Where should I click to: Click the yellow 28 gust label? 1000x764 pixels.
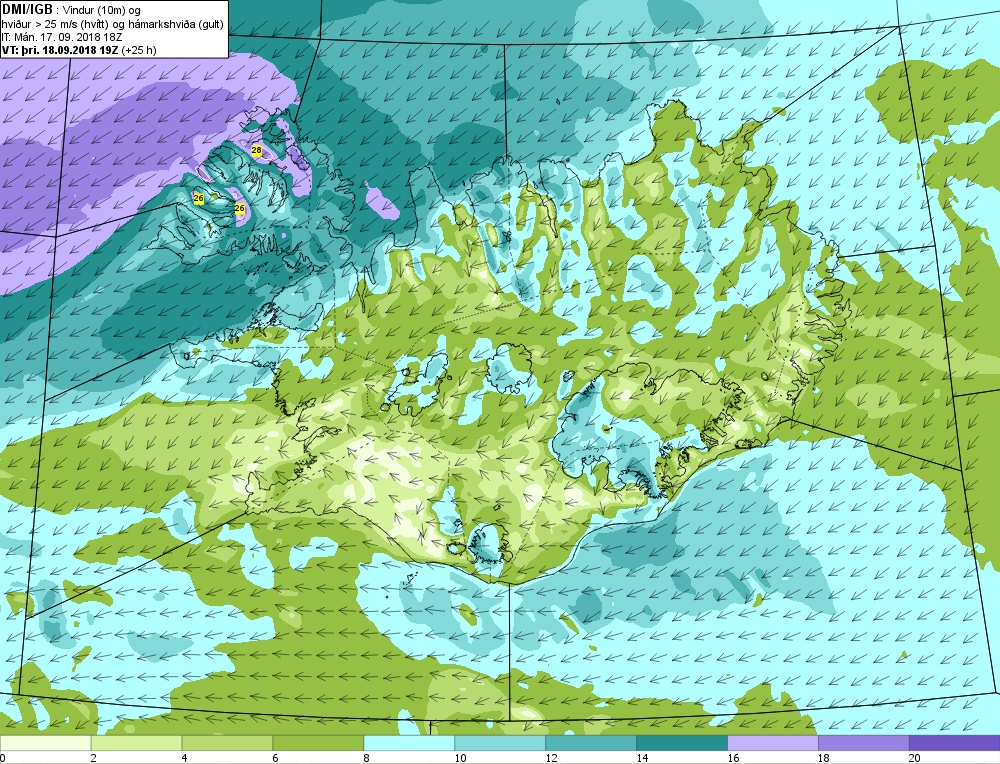click(256, 151)
